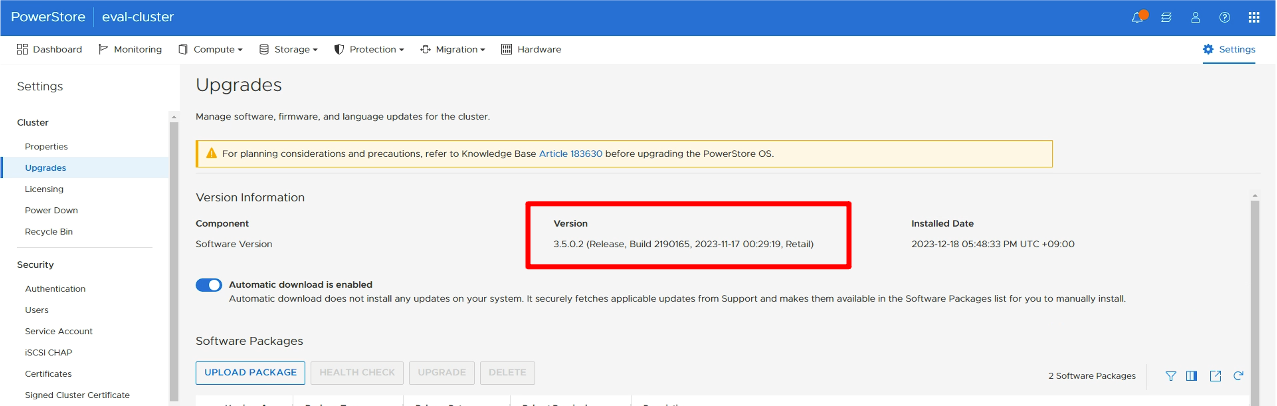
Task: Click the PowerStore logo text
Action: click(47, 18)
